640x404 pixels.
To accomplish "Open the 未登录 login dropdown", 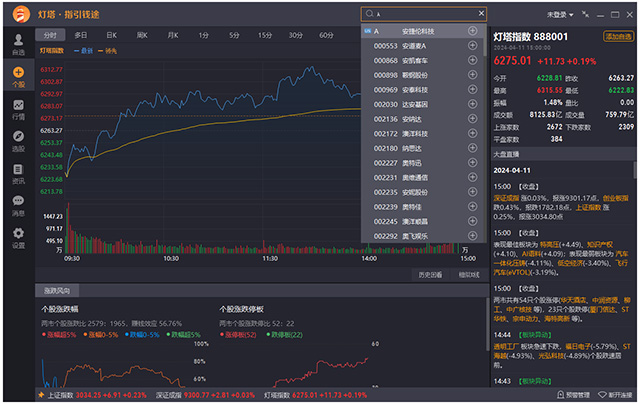I will coord(560,15).
